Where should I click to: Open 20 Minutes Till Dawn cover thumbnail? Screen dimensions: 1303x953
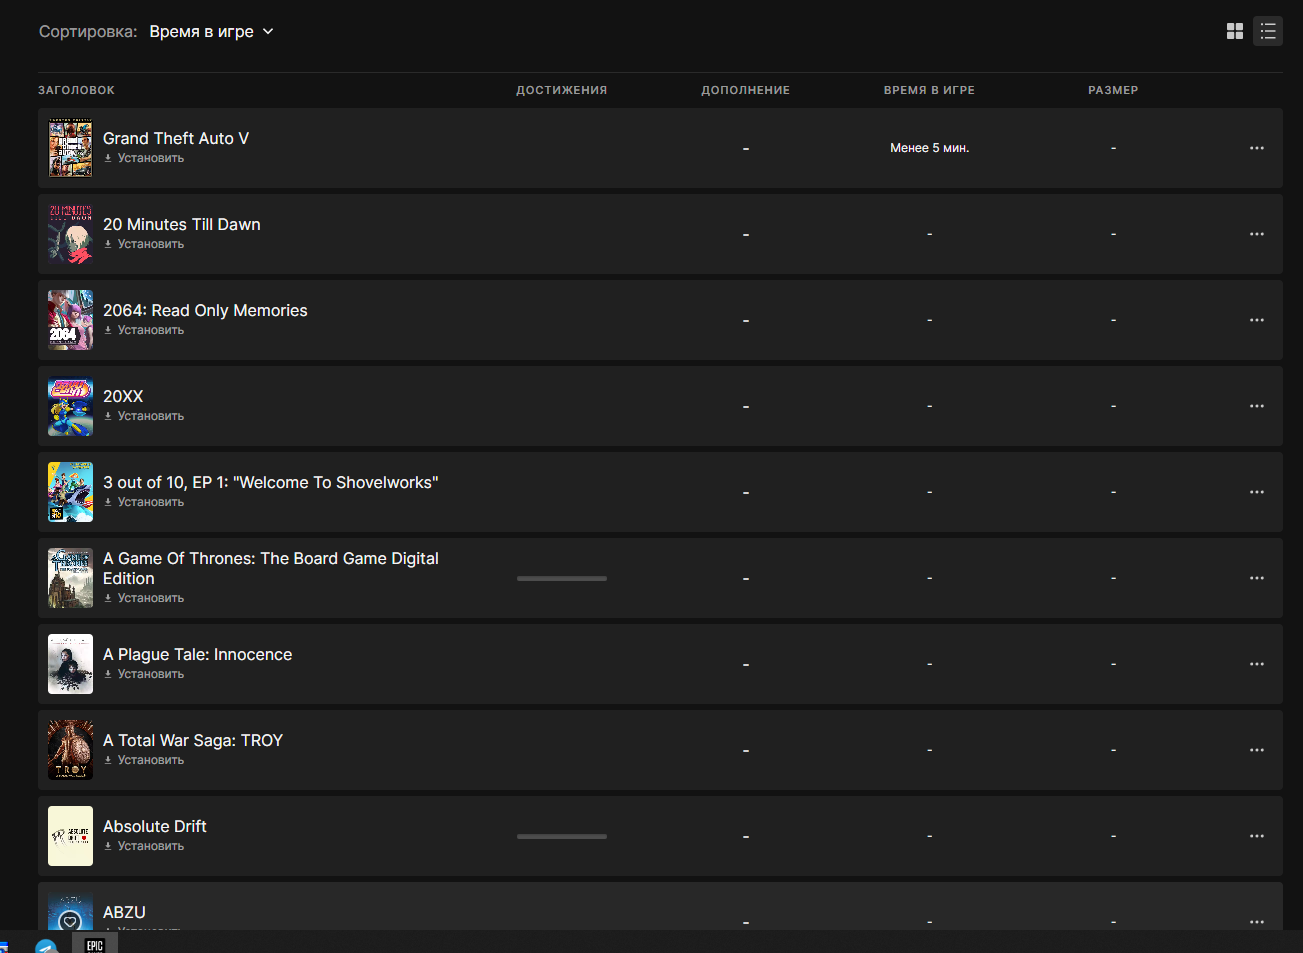pos(70,234)
